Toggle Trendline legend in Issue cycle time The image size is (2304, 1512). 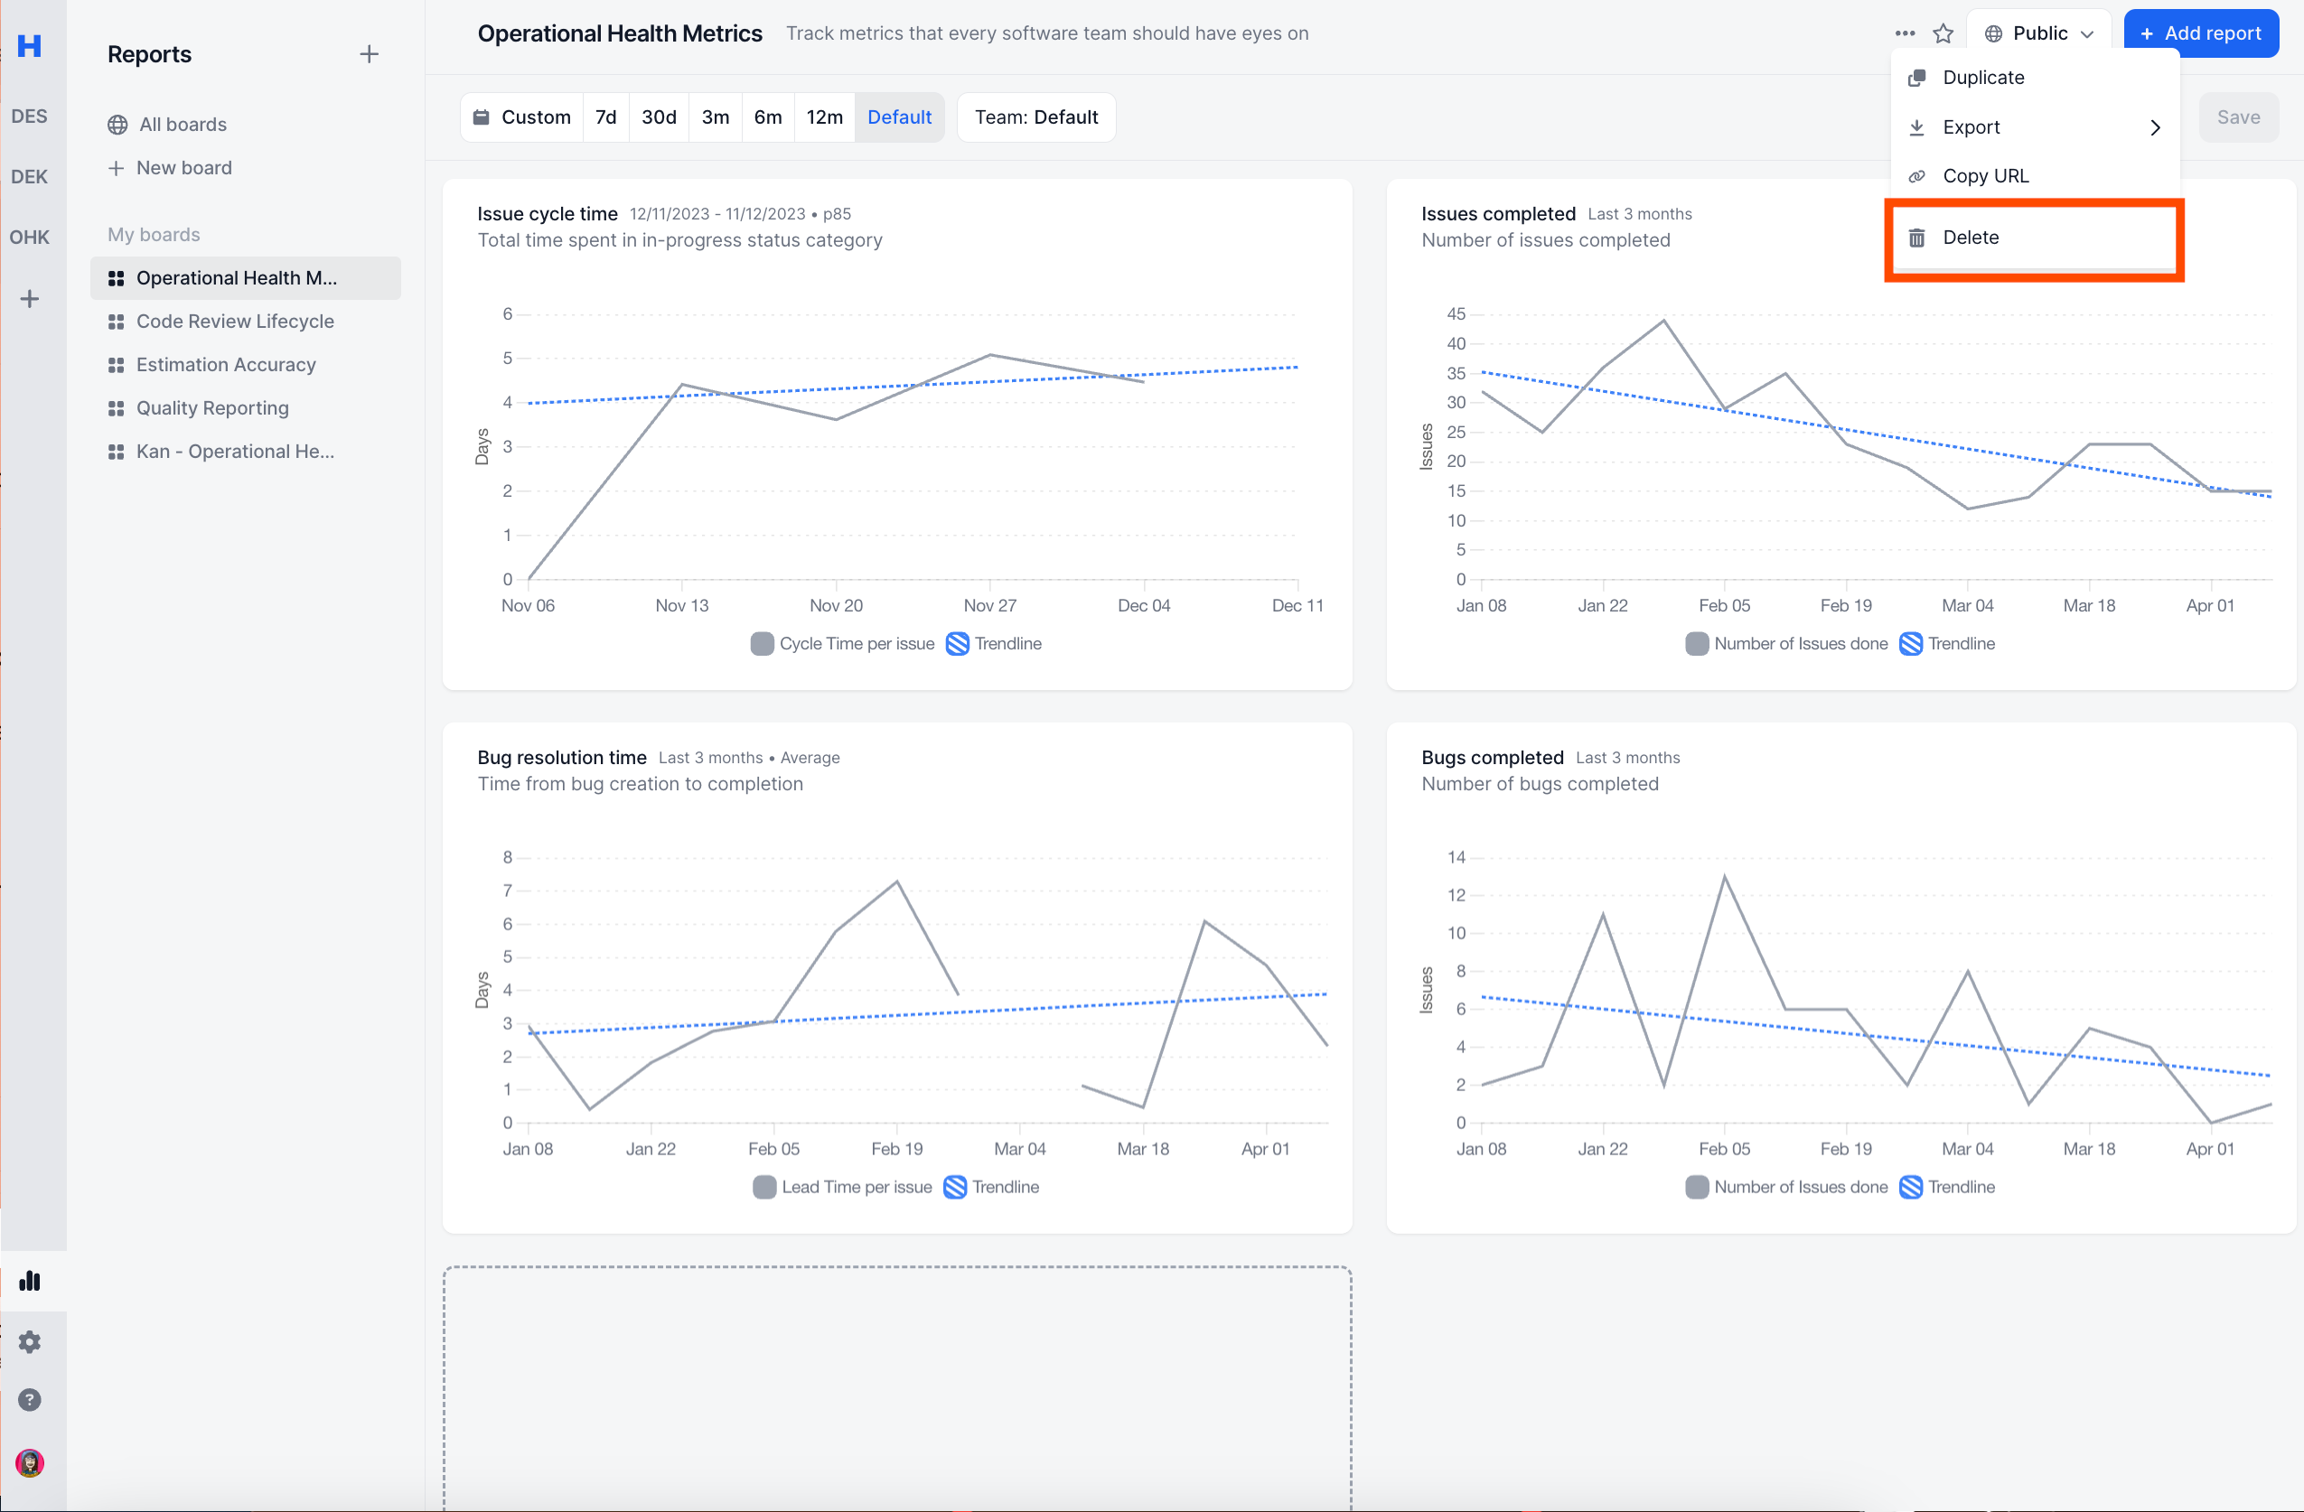tap(994, 644)
